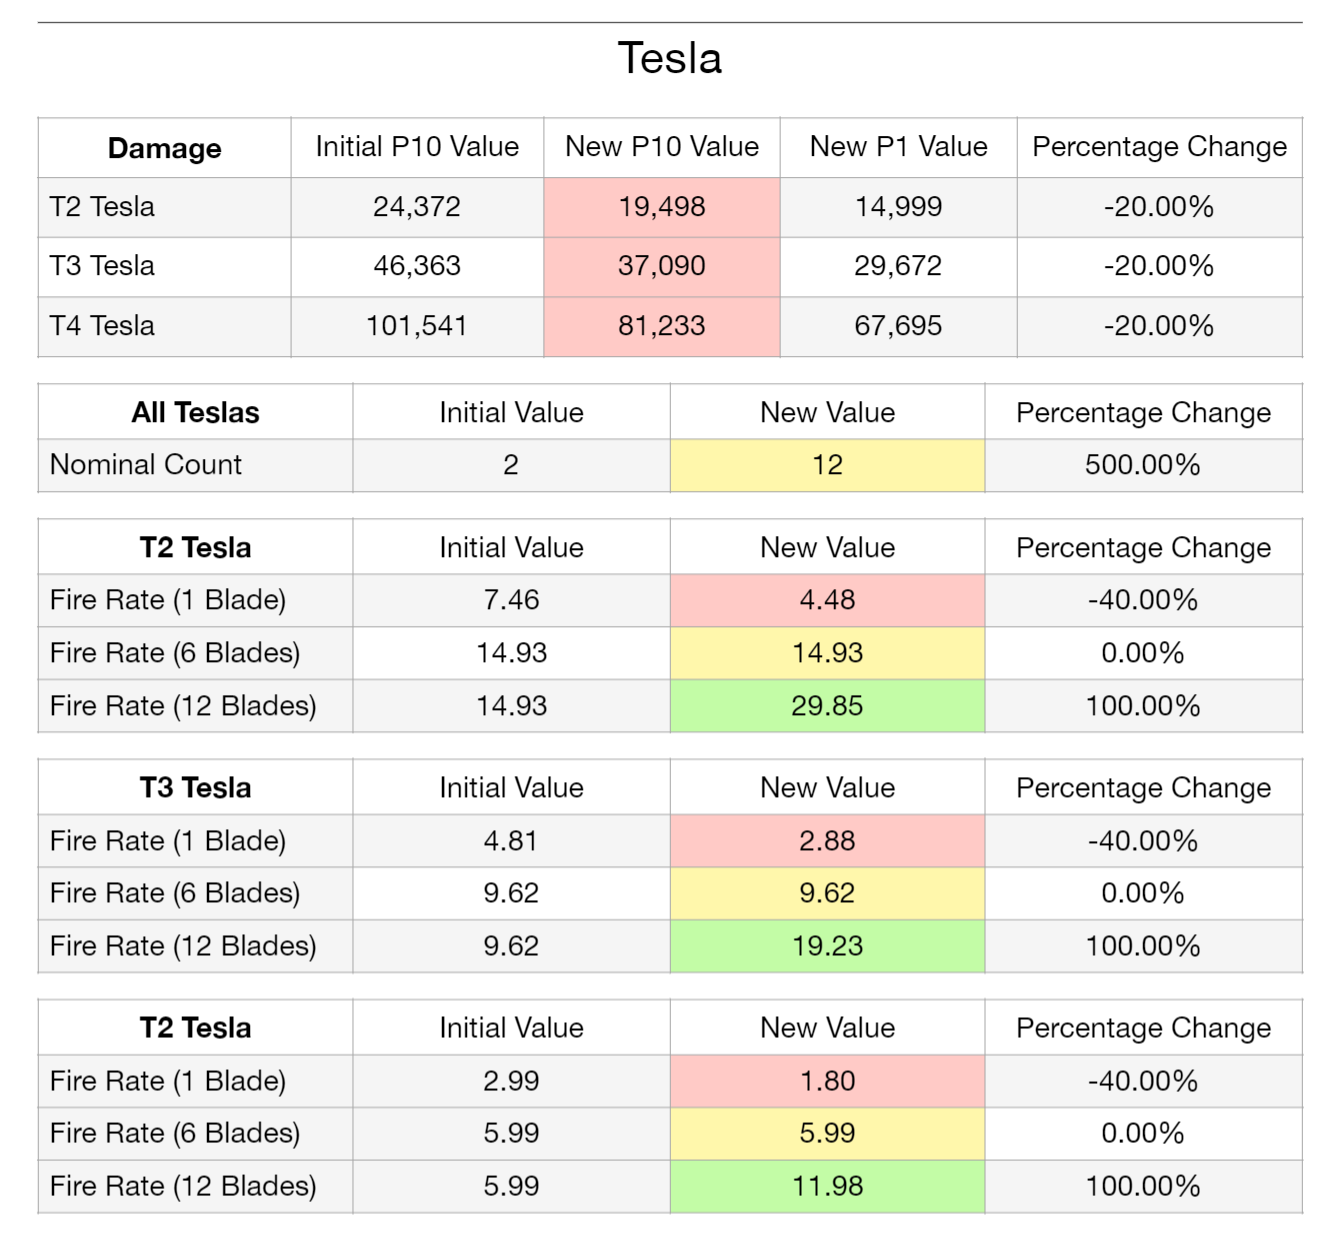Click the T3 Tesla fire rate table header
This screenshot has height=1233, width=1332.
pos(196,788)
